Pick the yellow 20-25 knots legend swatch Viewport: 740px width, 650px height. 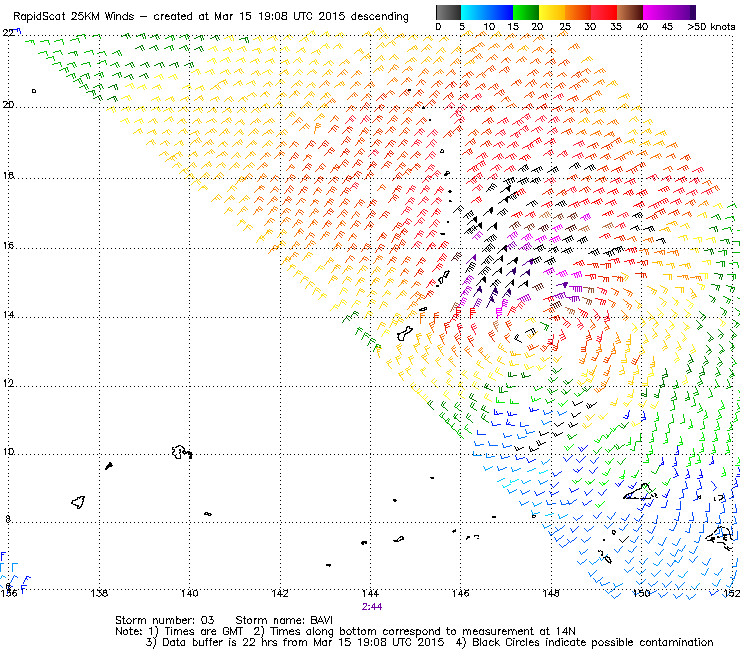pyautogui.click(x=552, y=12)
